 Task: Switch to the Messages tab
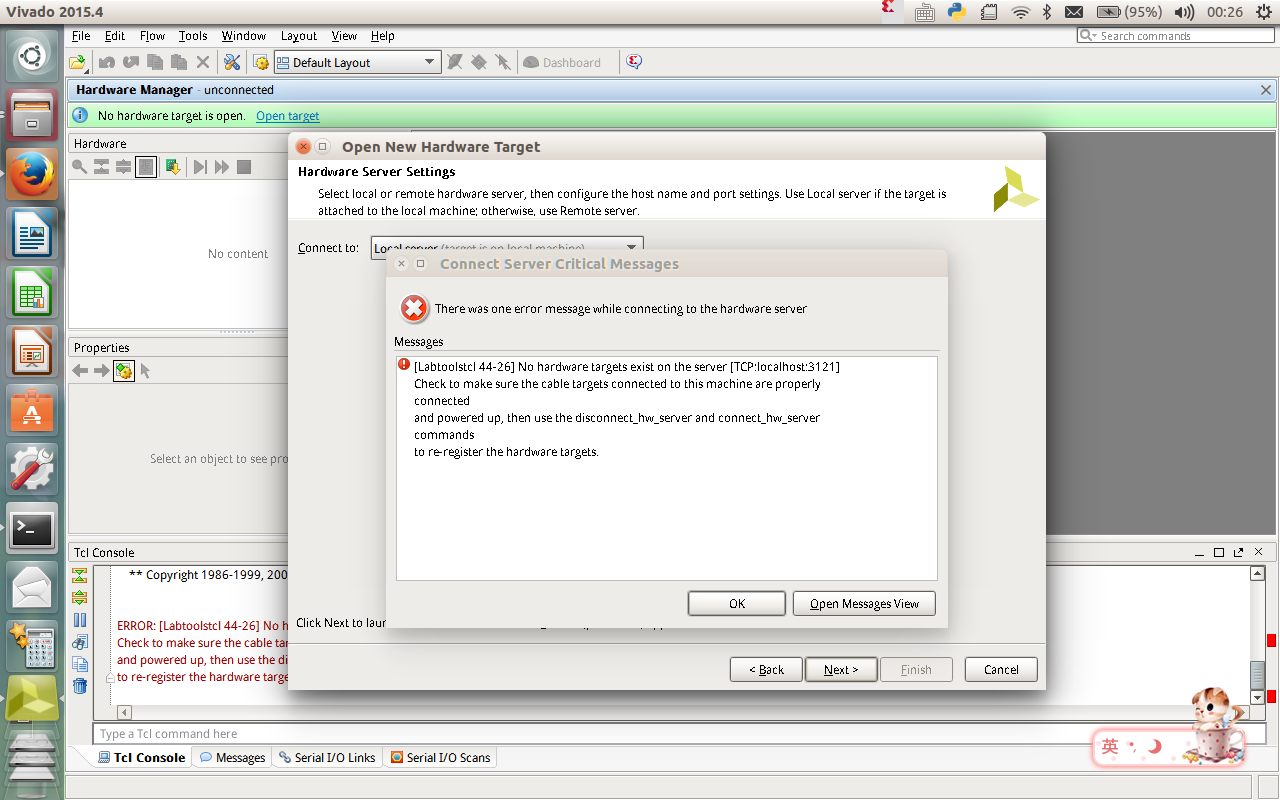(x=232, y=758)
